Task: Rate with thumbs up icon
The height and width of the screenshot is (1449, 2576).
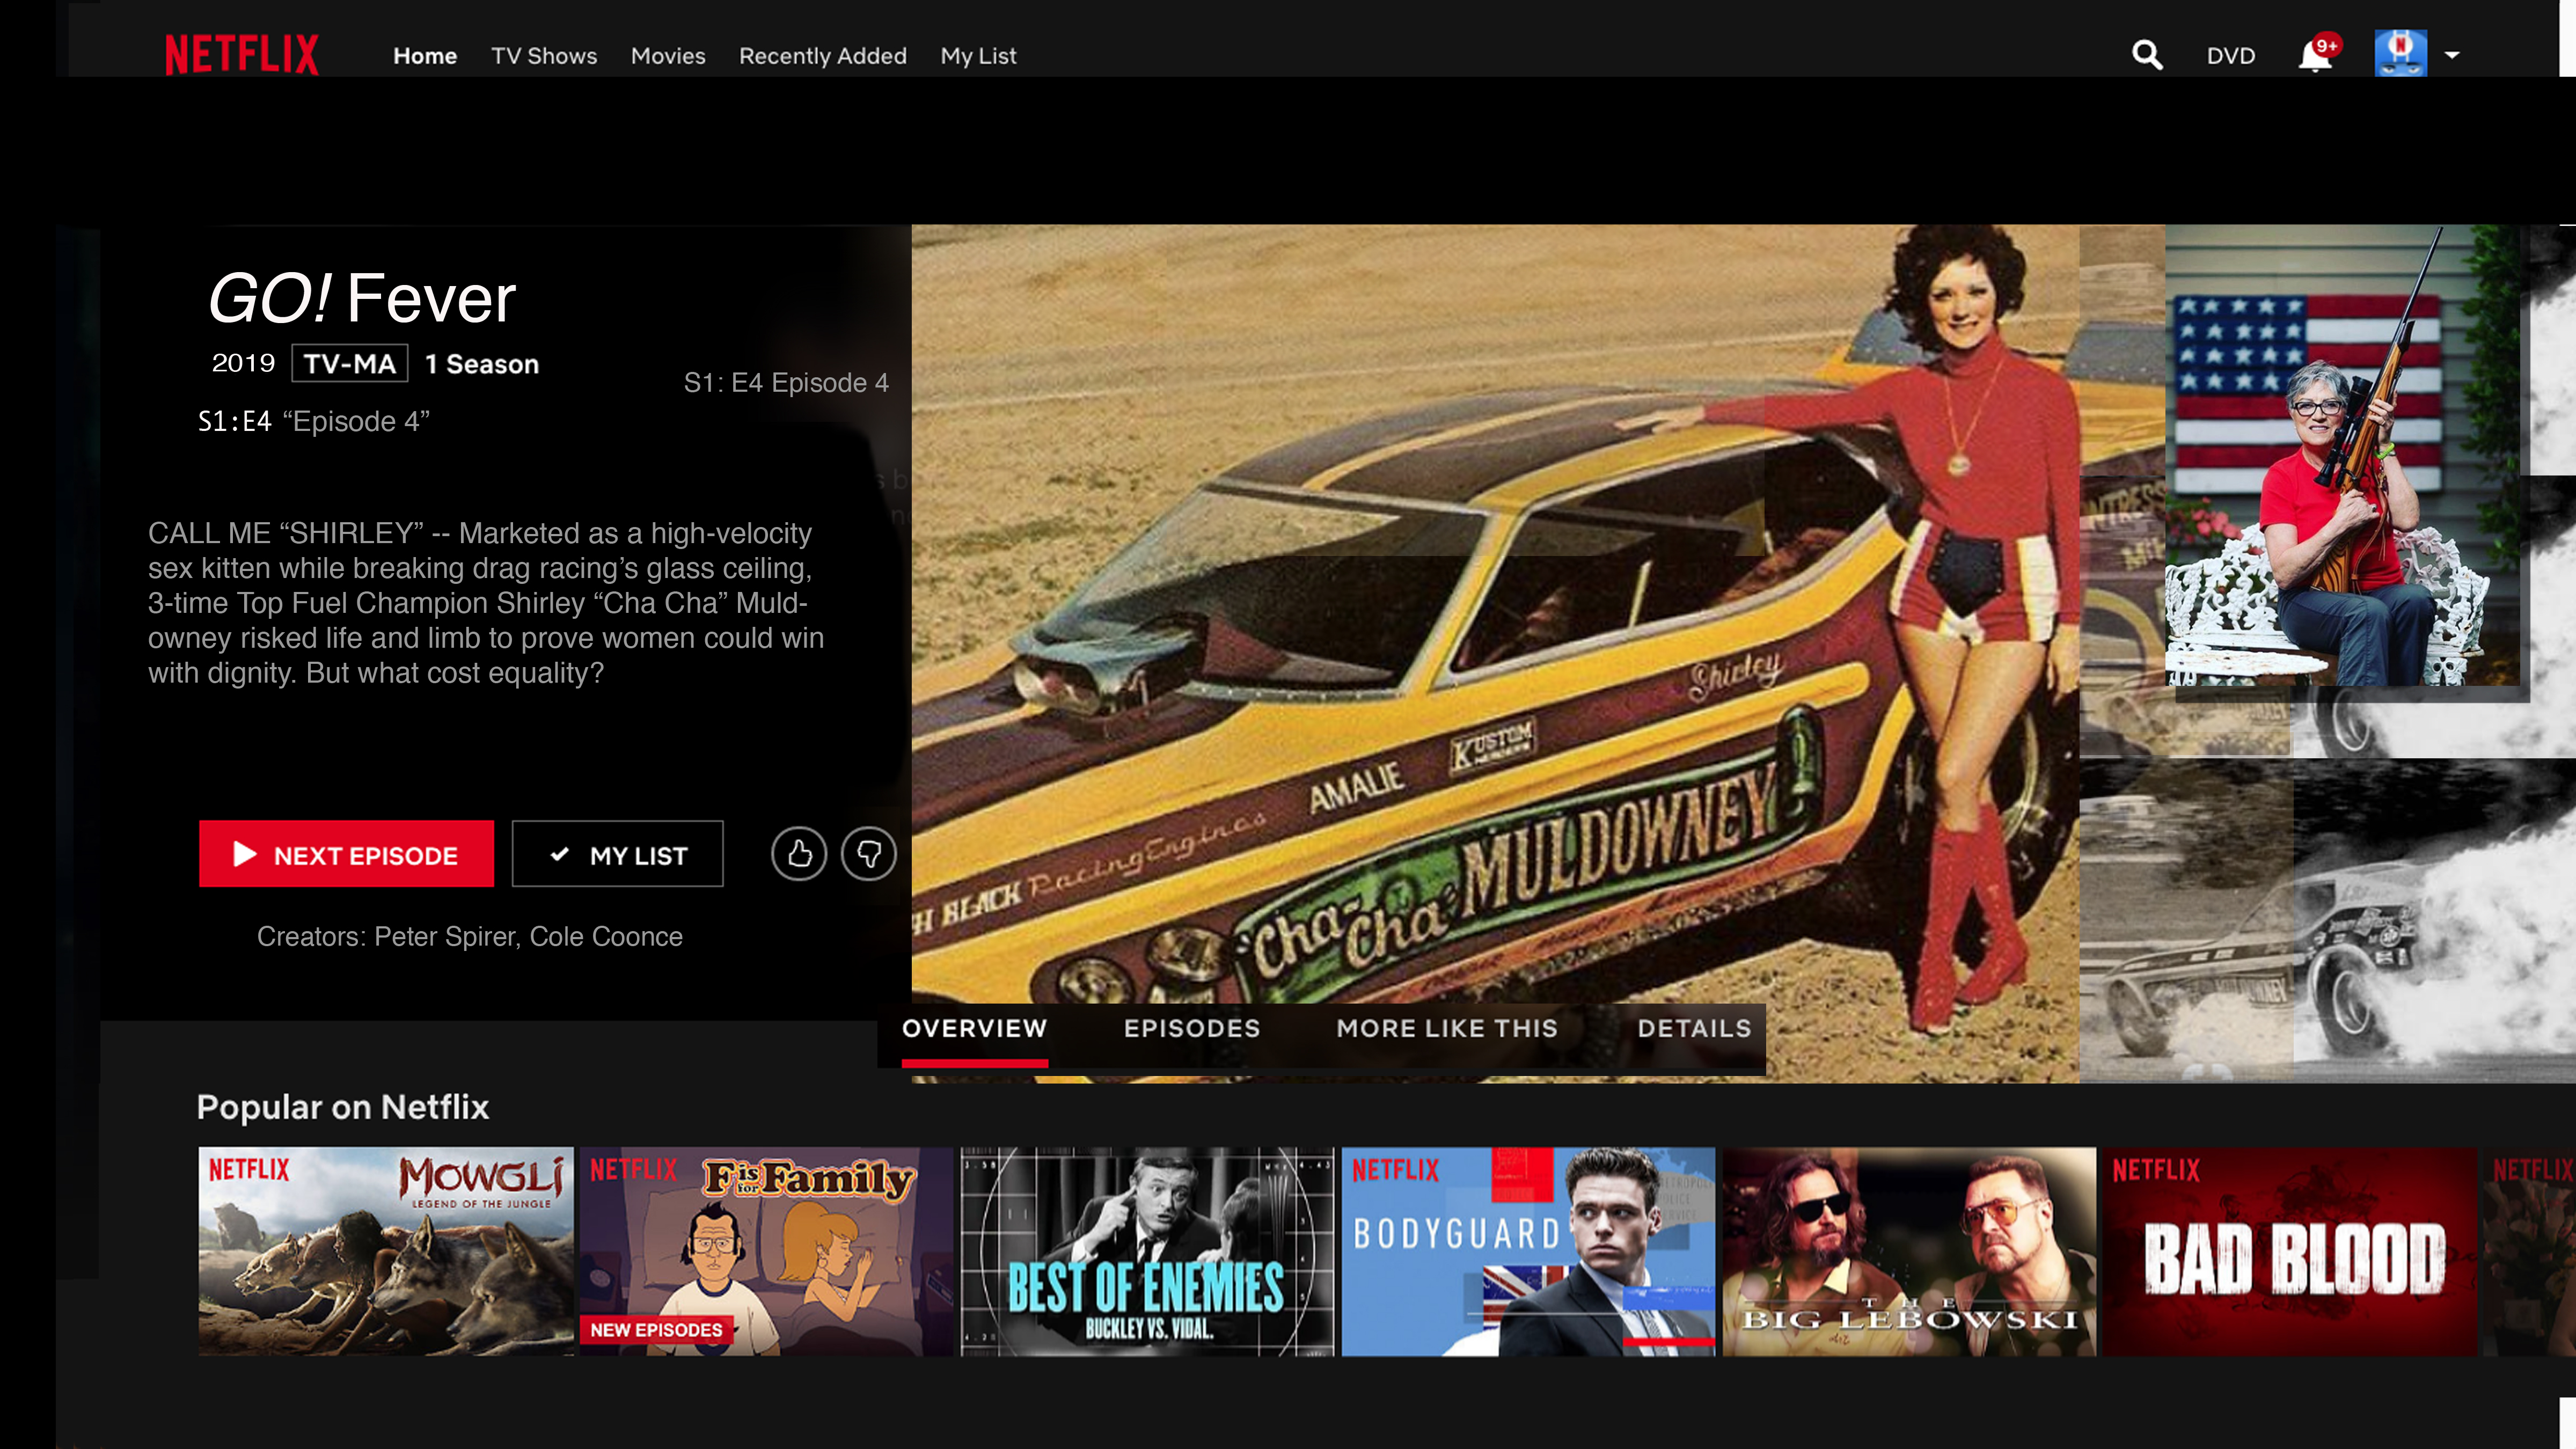Action: pyautogui.click(x=798, y=854)
